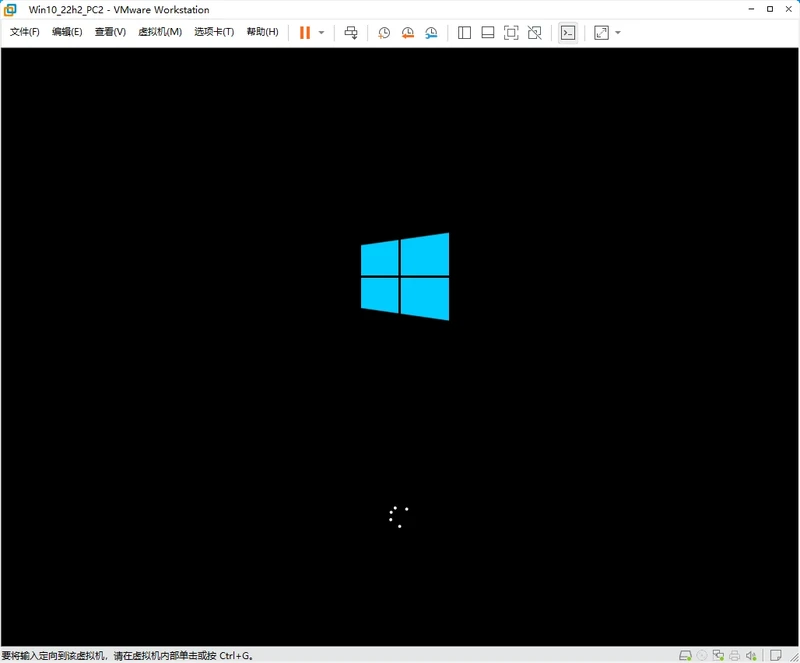Send Ctrl+Alt+Del to the virtual machine
The height and width of the screenshot is (663, 800).
pyautogui.click(x=351, y=33)
